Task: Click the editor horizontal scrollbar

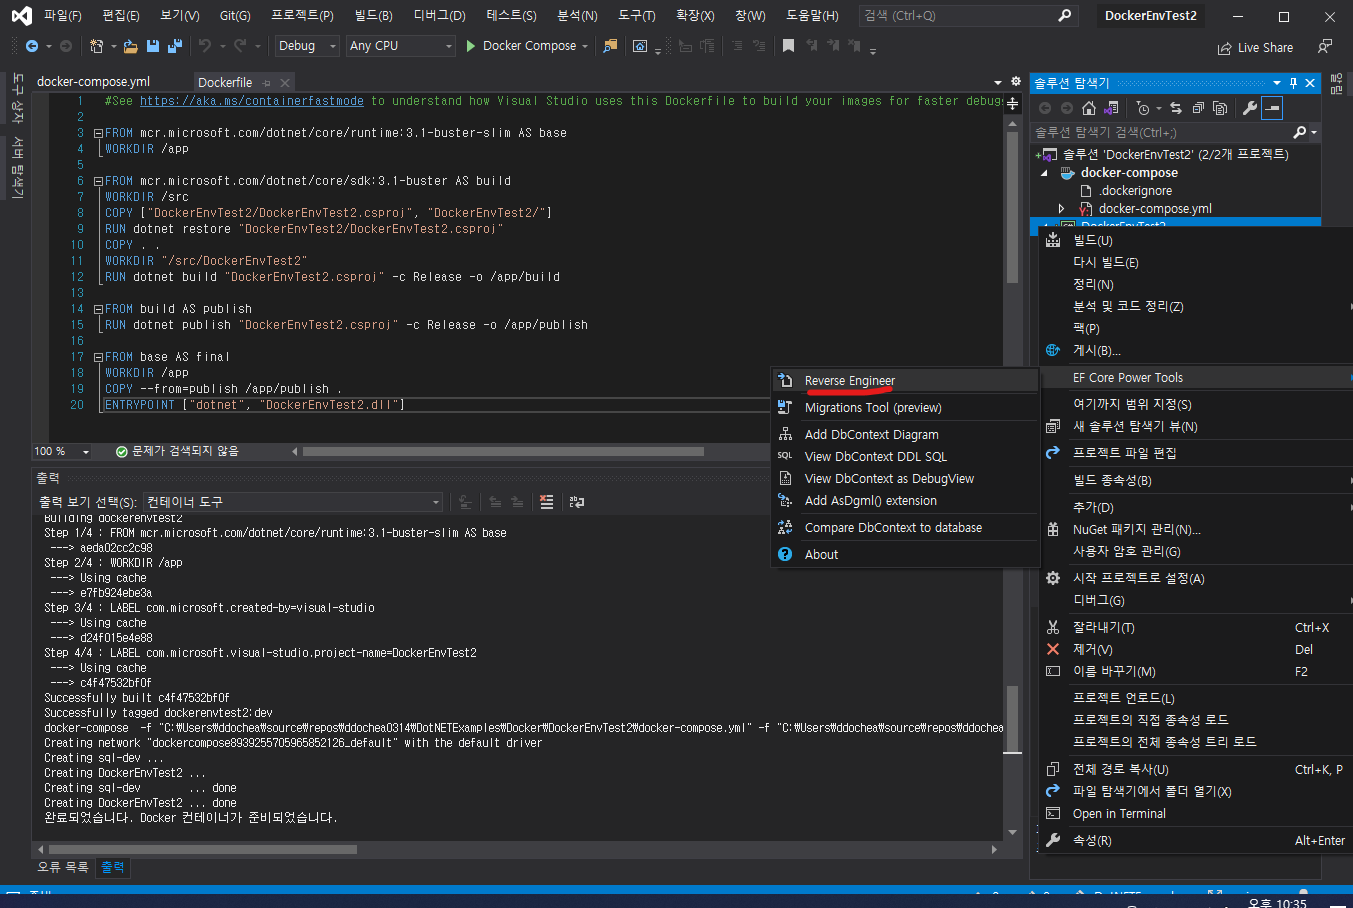Action: [x=502, y=452]
